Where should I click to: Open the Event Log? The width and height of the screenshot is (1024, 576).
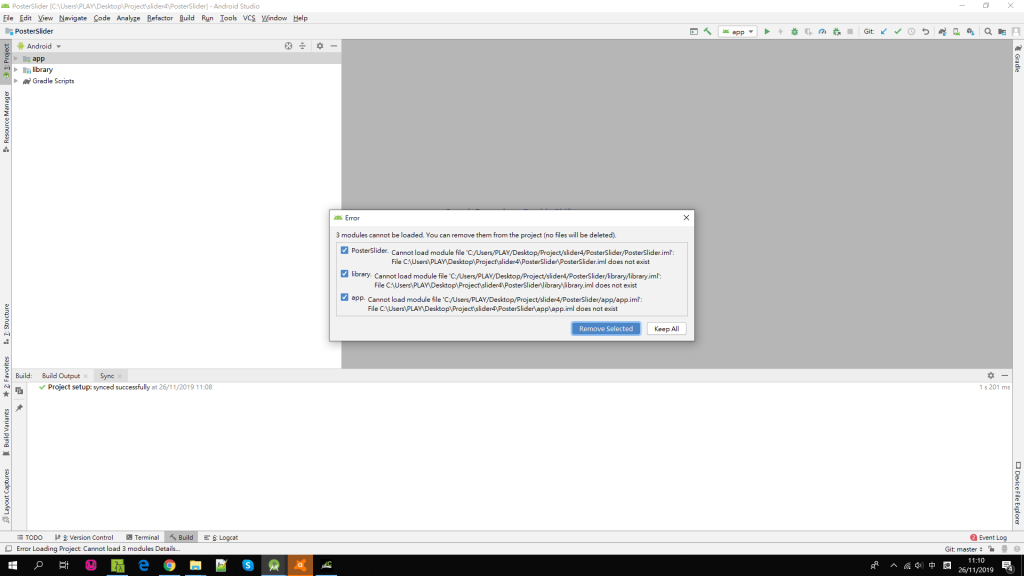[x=988, y=537]
